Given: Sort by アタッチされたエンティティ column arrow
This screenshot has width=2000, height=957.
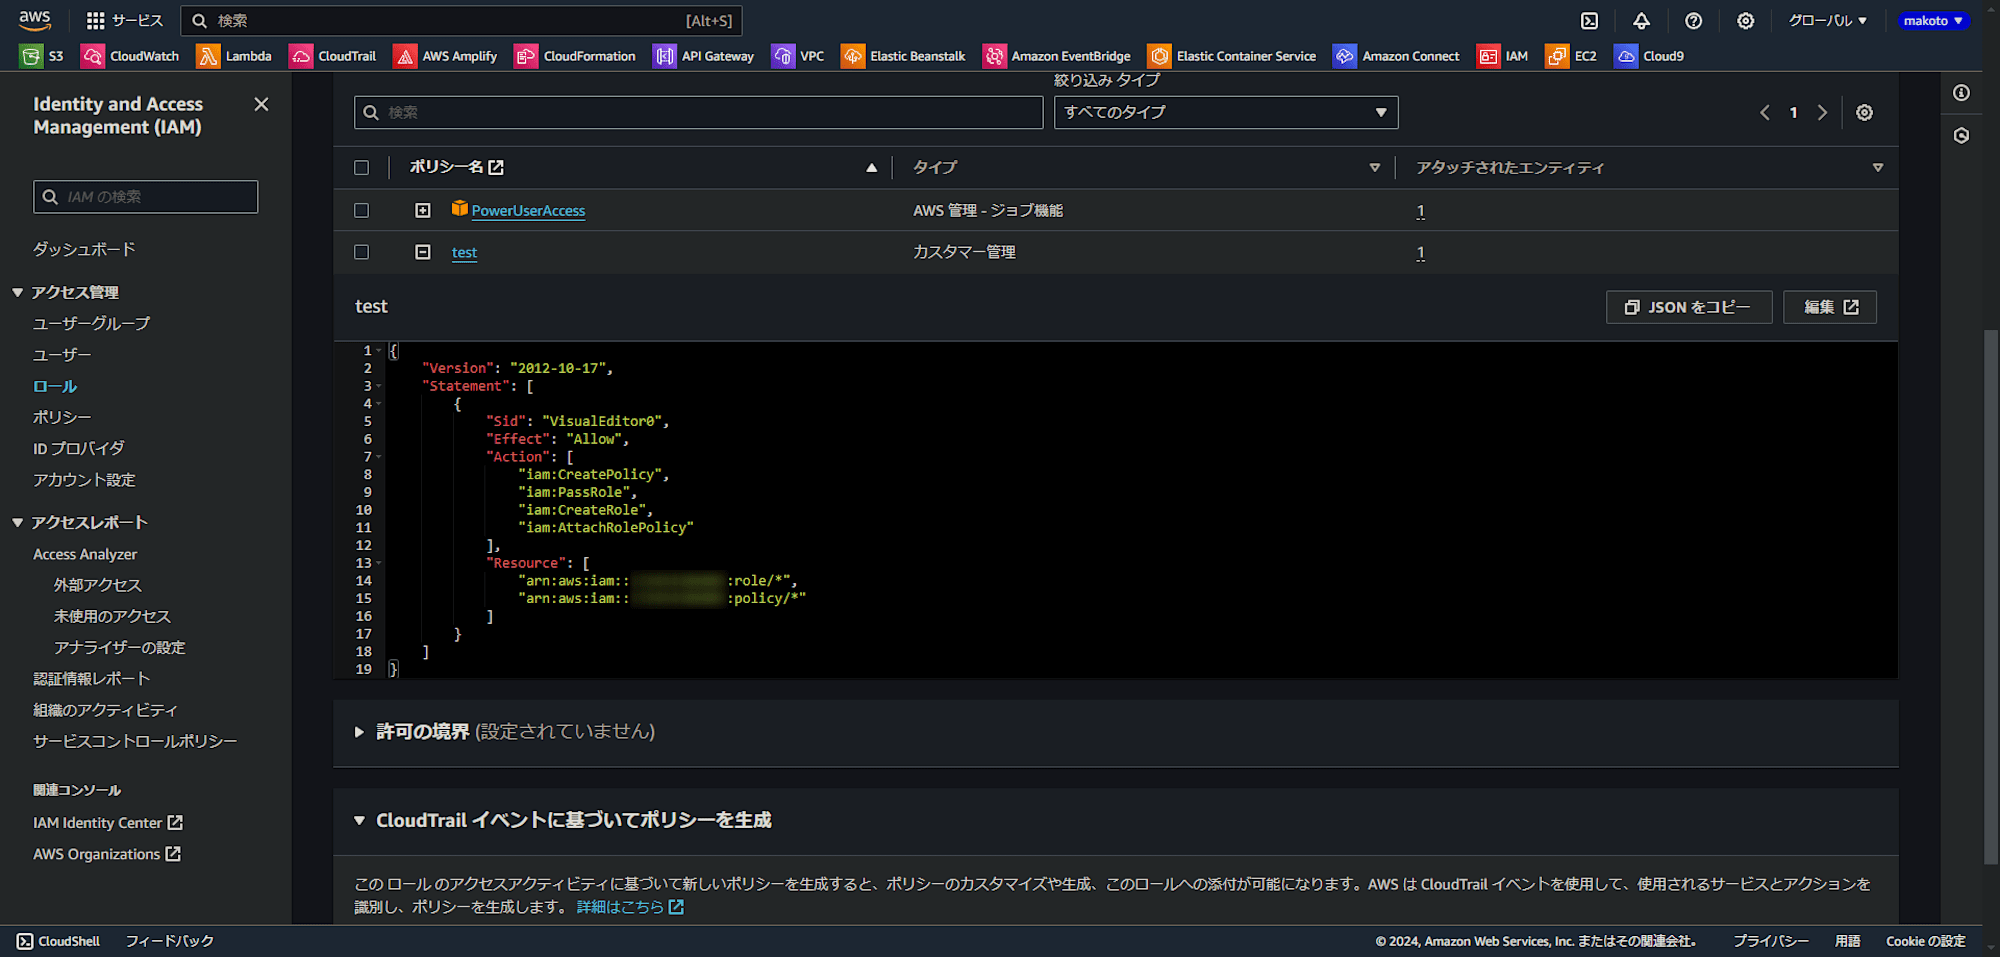Looking at the screenshot, I should 1877,168.
